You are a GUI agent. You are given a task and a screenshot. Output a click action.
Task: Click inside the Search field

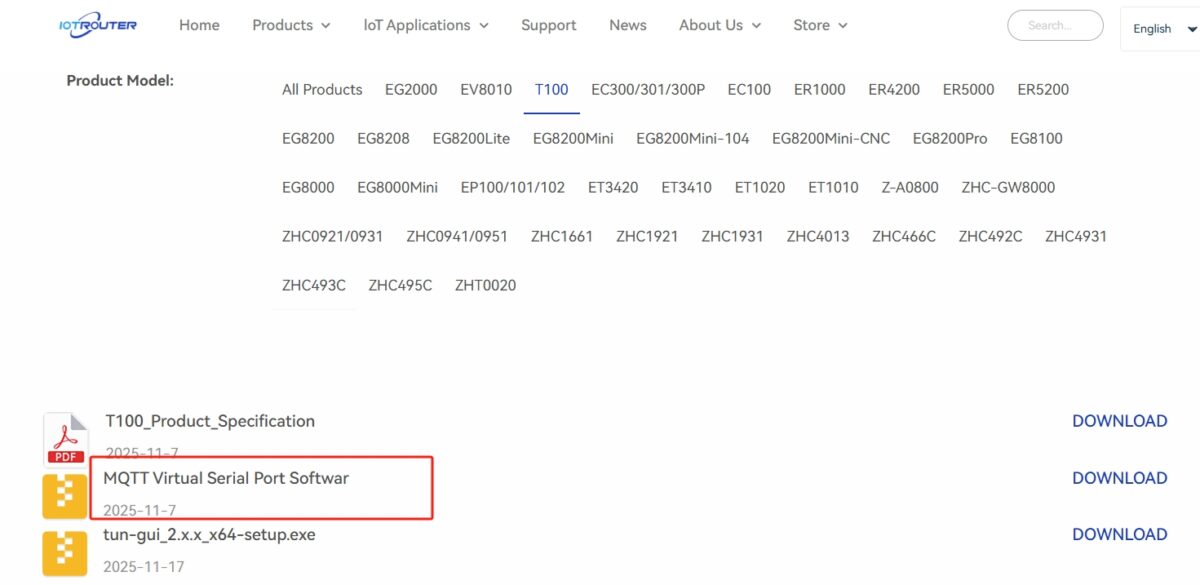[x=1055, y=25]
